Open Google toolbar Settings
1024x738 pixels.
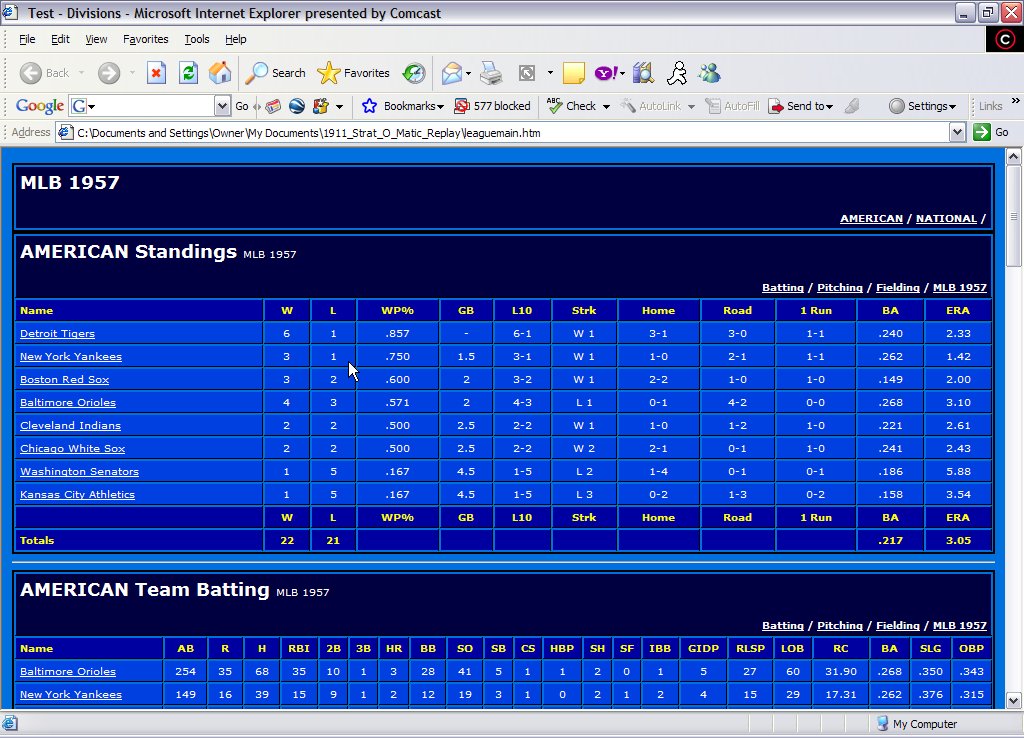point(922,106)
